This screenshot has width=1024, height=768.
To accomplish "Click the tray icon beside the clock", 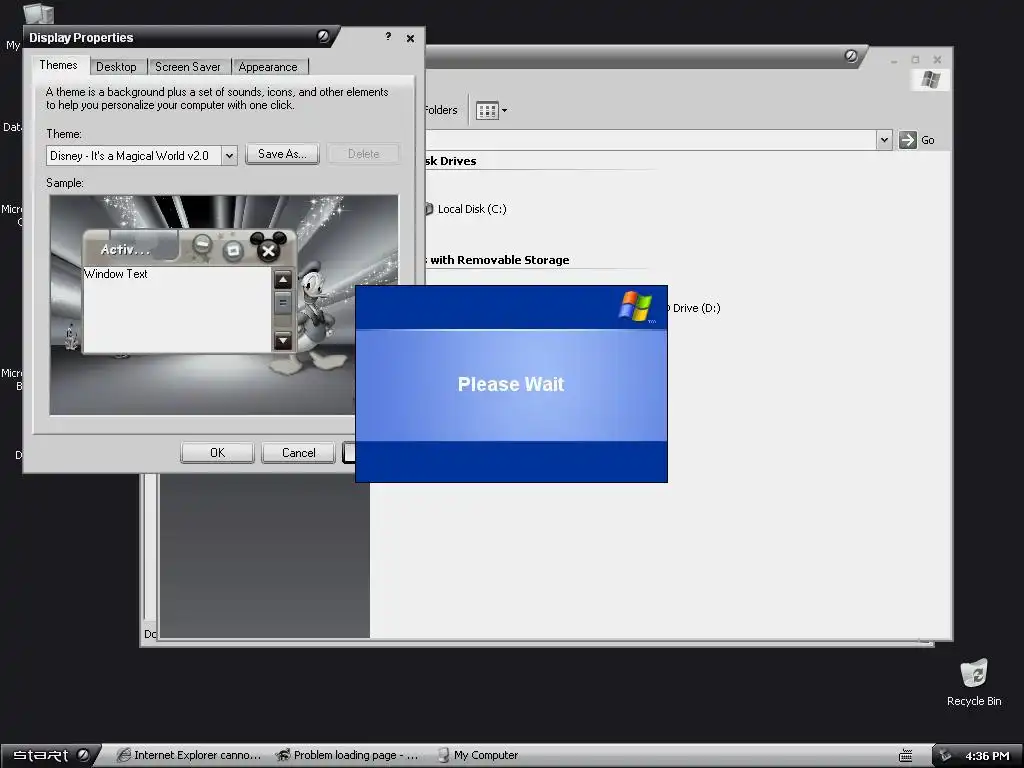I will click(x=945, y=756).
